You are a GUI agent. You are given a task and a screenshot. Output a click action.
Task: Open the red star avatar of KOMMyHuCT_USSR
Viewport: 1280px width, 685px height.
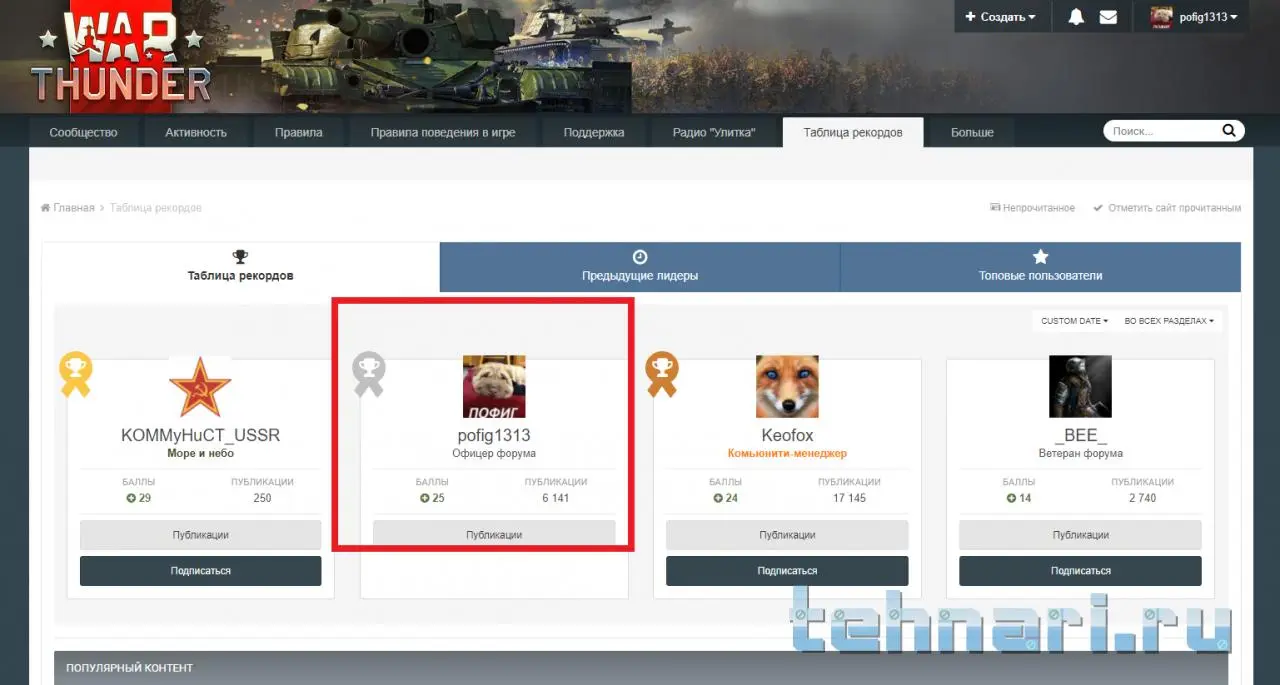click(200, 386)
